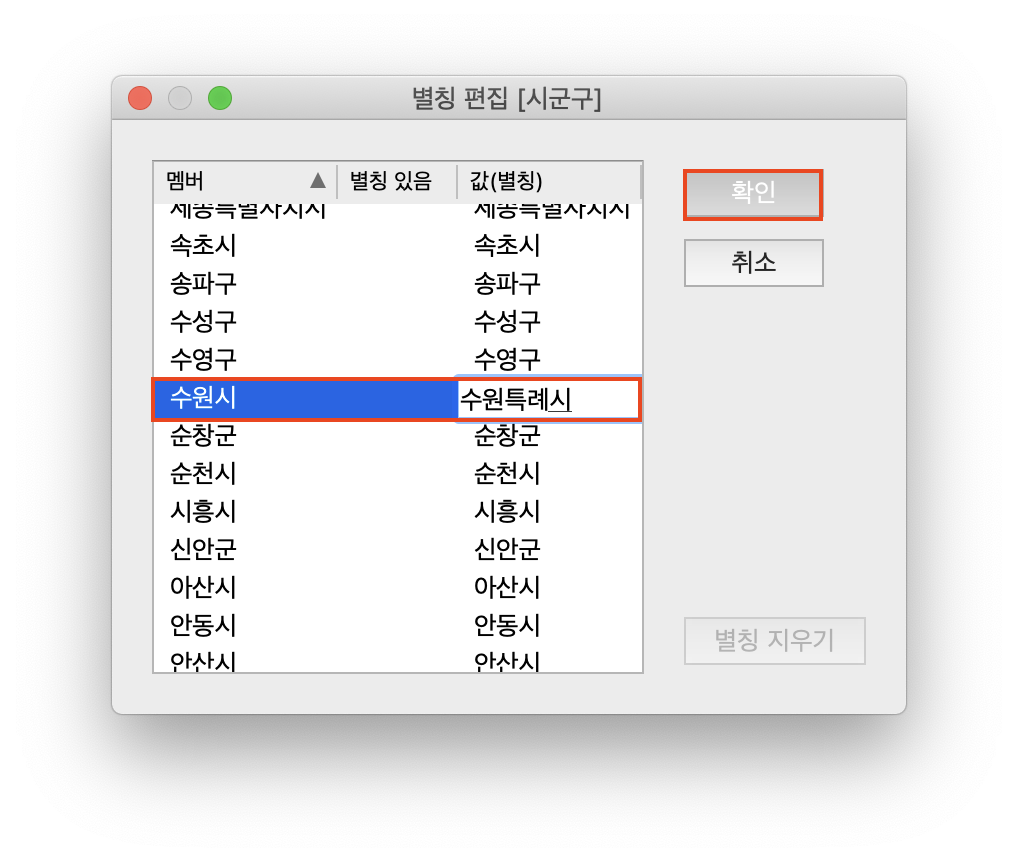Select the 순창군 member row
The width and height of the screenshot is (1018, 862).
click(x=397, y=436)
